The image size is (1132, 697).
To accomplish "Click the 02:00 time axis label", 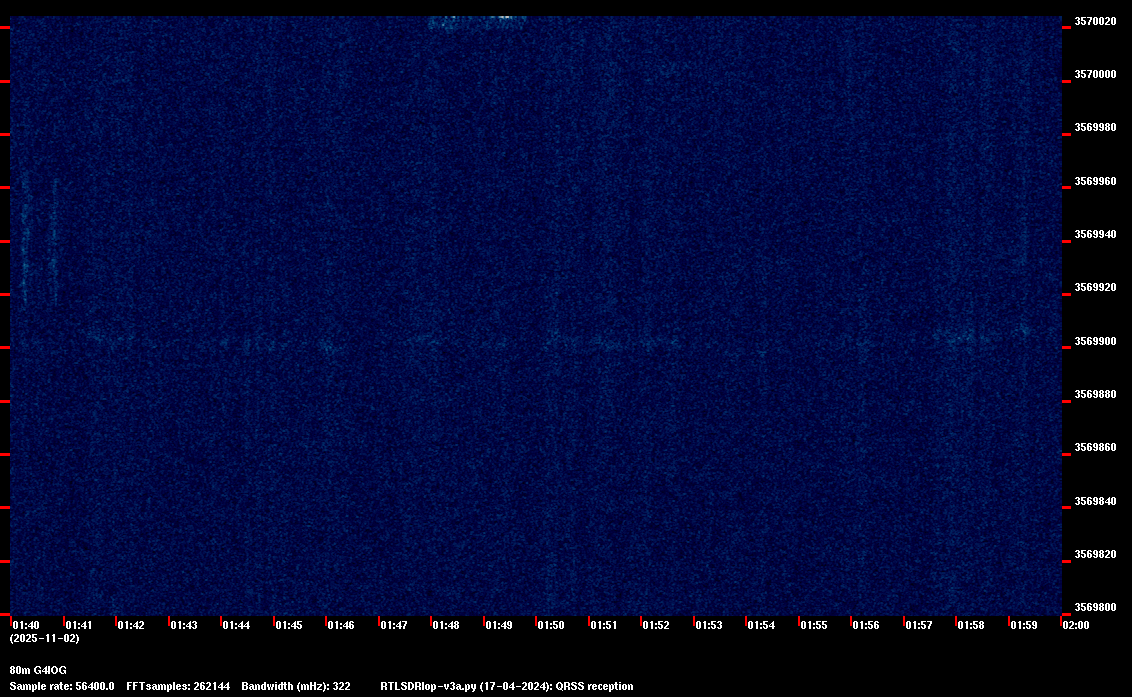I will coord(1076,625).
